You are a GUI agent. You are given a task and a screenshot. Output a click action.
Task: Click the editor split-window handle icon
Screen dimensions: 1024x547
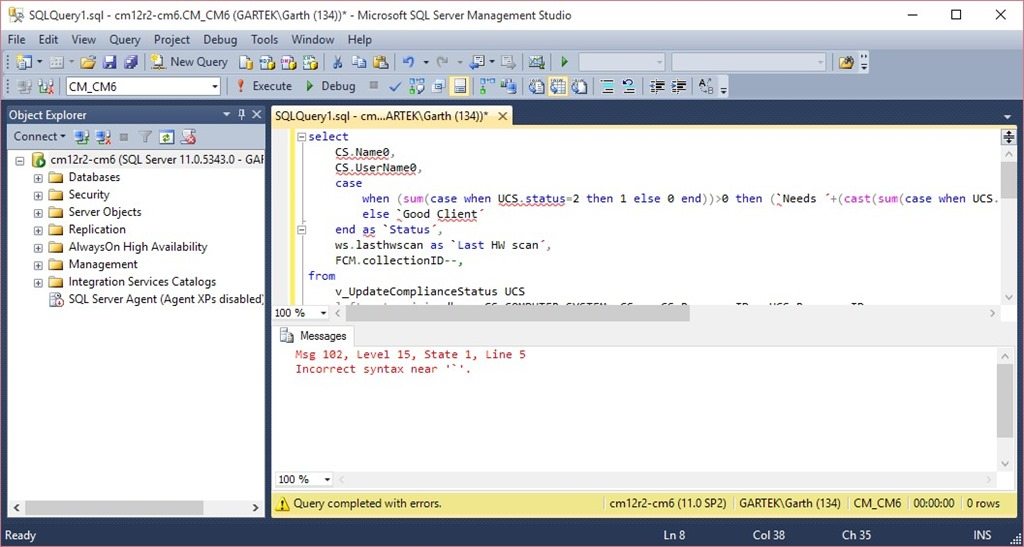pyautogui.click(x=1008, y=137)
